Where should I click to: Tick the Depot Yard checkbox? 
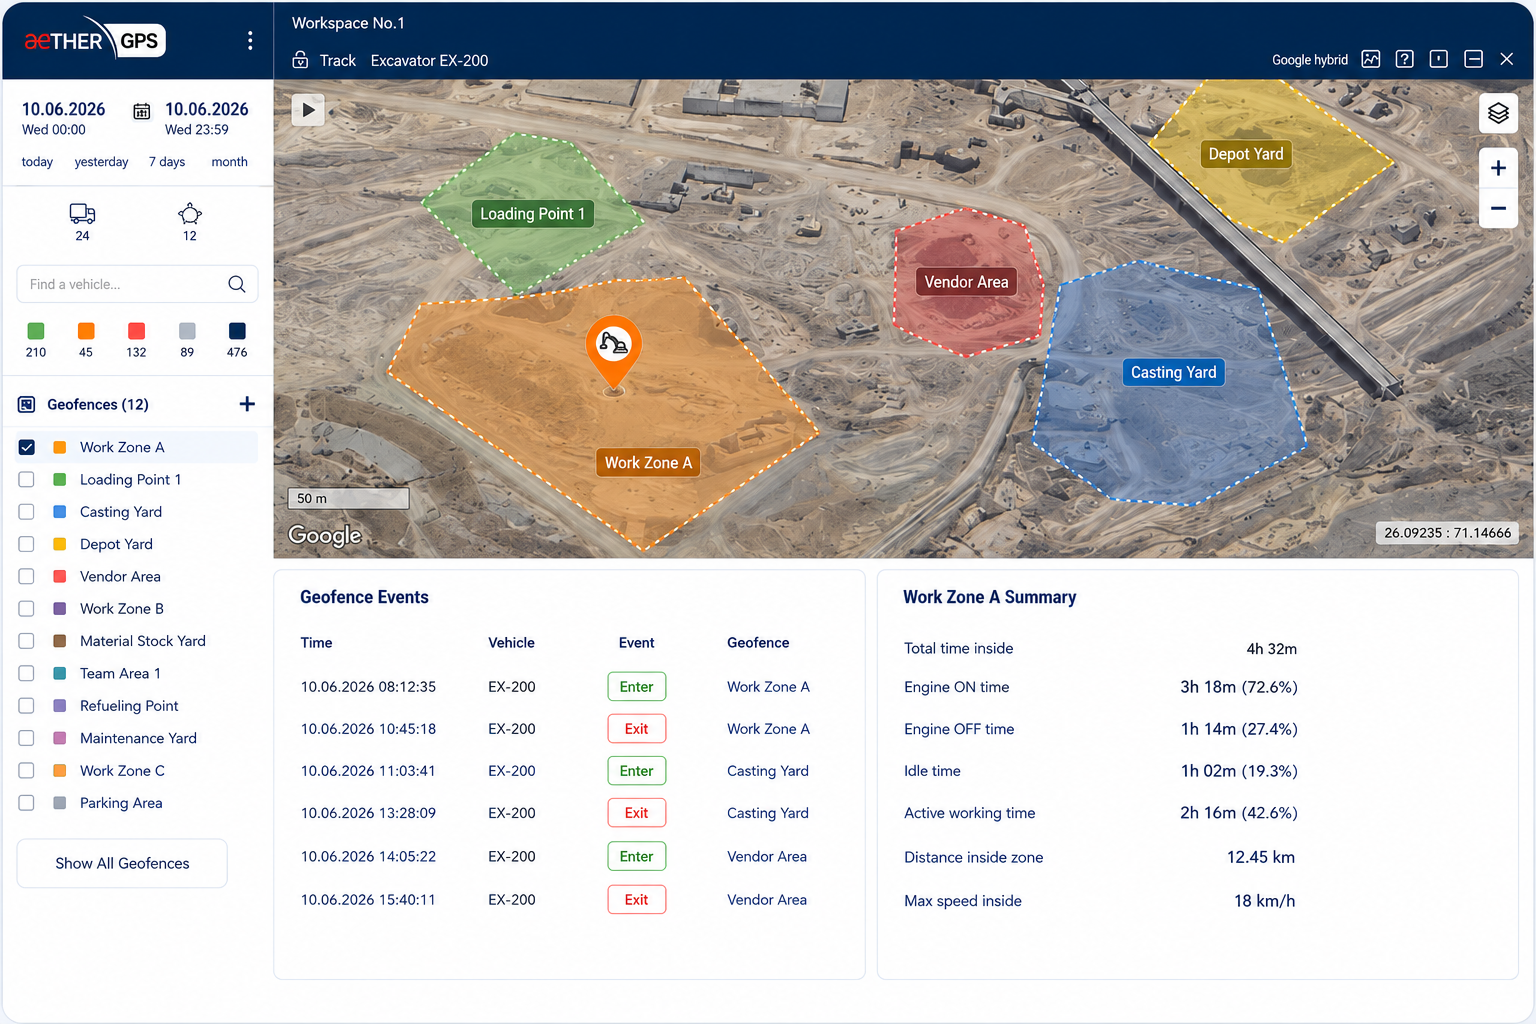tap(27, 544)
